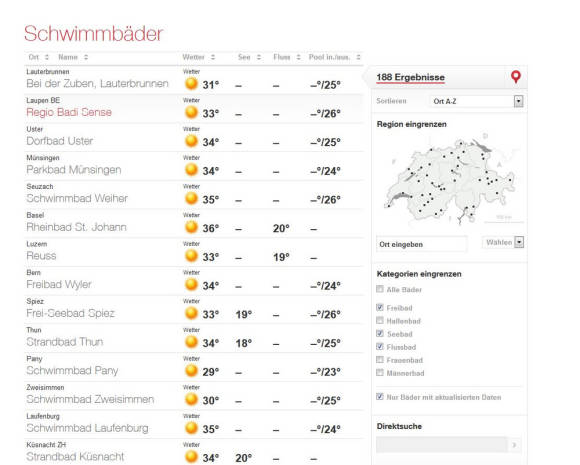Toggle the Alle Bäder checkbox

(380, 289)
